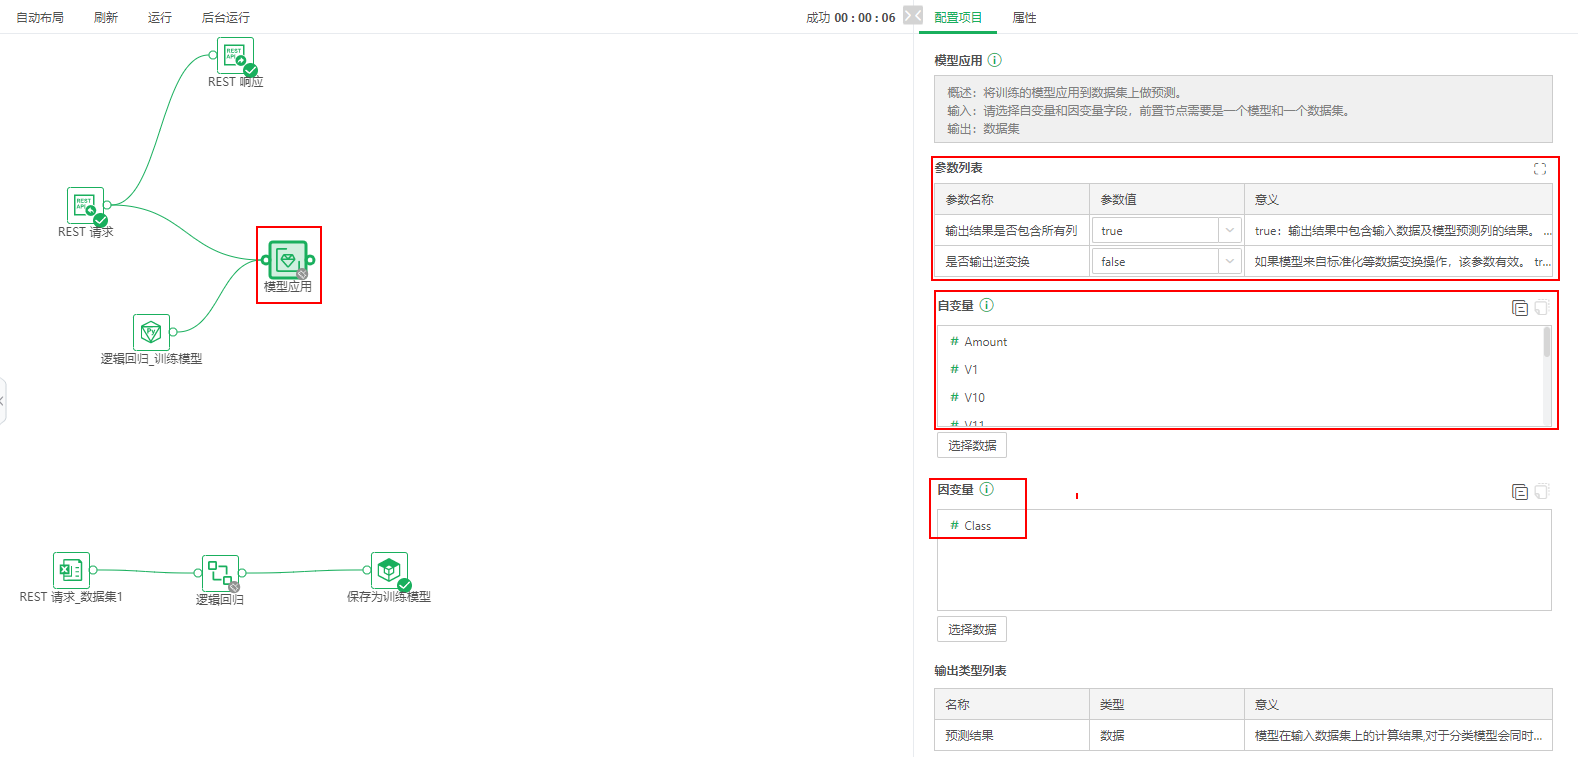This screenshot has height=757, width=1578.
Task: Click the 自变量 list scrollbar
Action: tap(1547, 342)
